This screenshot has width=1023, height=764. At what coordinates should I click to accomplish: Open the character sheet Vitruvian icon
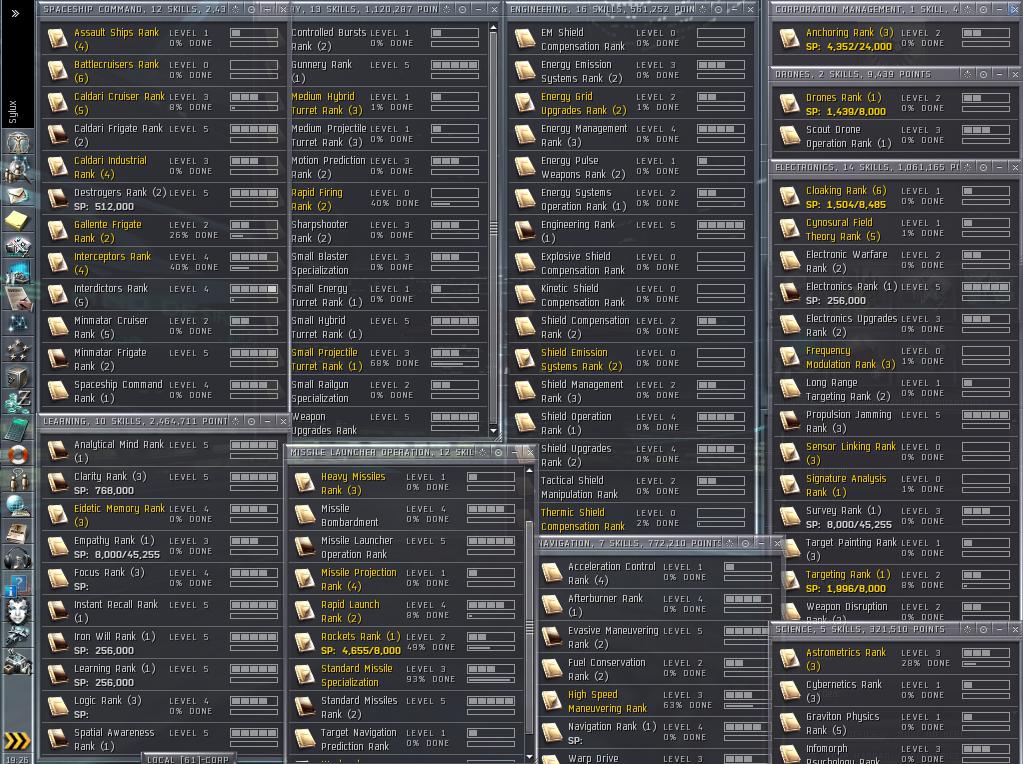click(17, 142)
